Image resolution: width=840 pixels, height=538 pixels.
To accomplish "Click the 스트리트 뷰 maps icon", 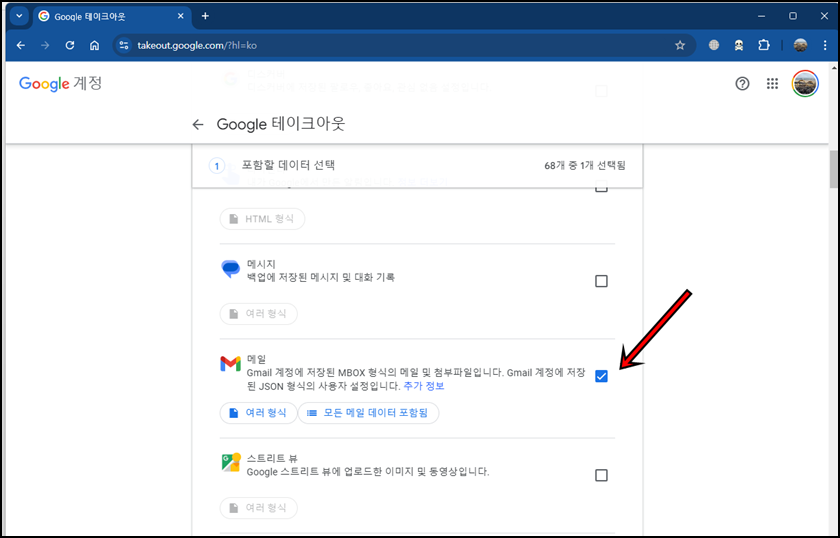I will coord(231,462).
